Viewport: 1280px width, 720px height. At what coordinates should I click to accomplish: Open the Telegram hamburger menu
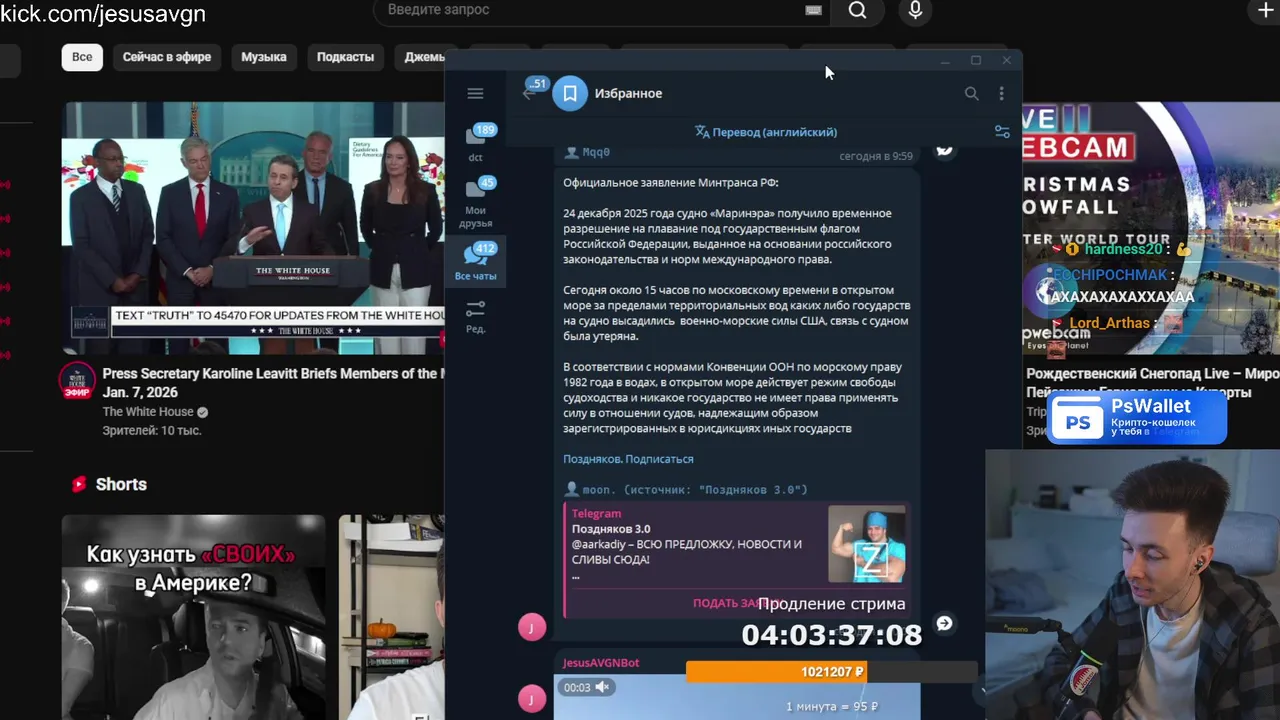tap(475, 93)
